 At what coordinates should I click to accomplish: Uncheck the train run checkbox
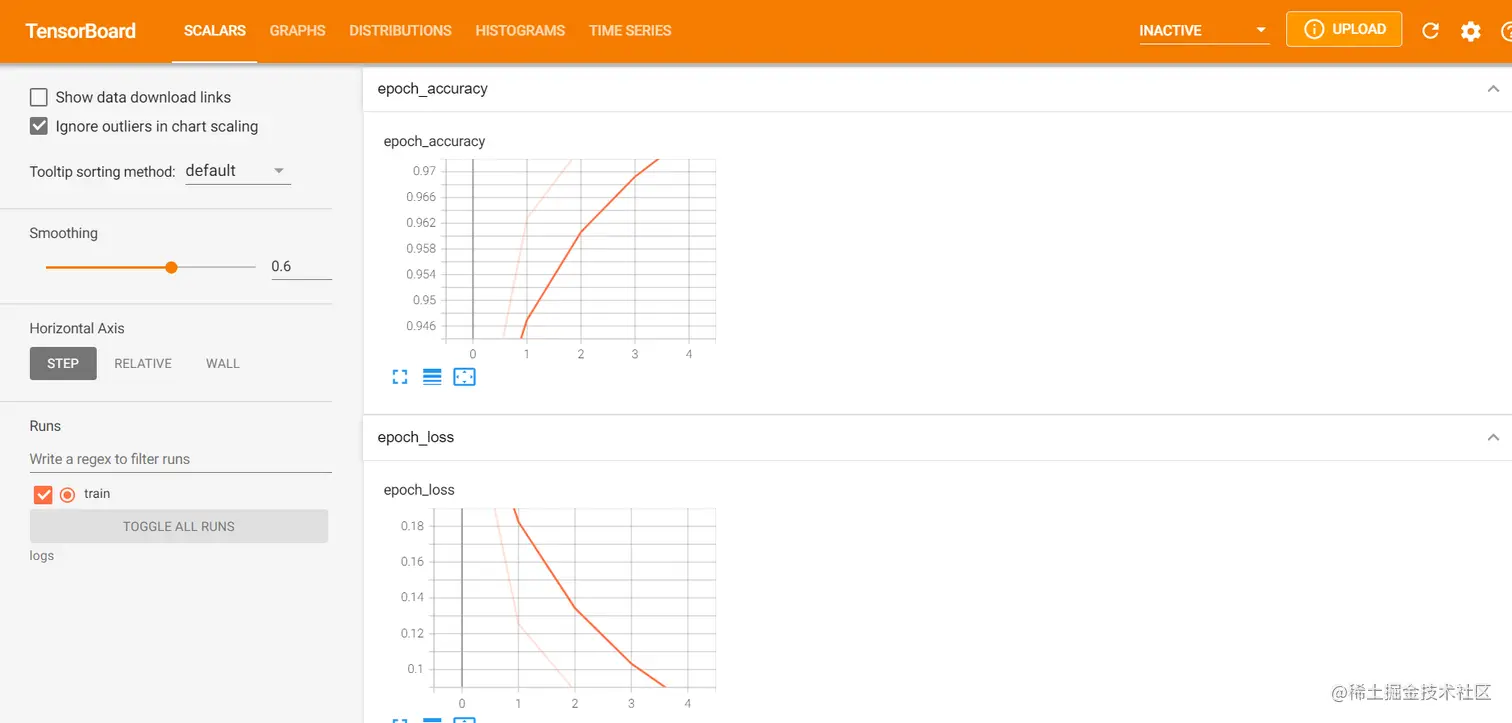[42, 494]
